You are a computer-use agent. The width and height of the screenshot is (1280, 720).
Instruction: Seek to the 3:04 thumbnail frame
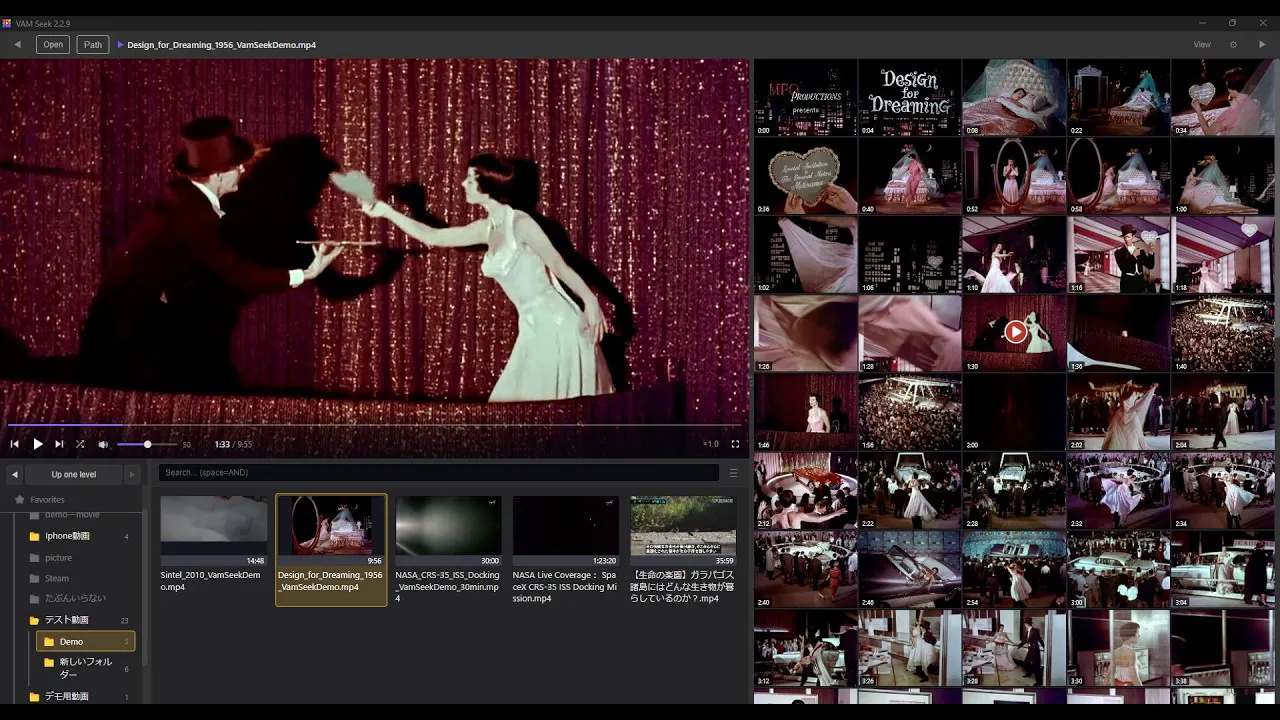[1222, 569]
